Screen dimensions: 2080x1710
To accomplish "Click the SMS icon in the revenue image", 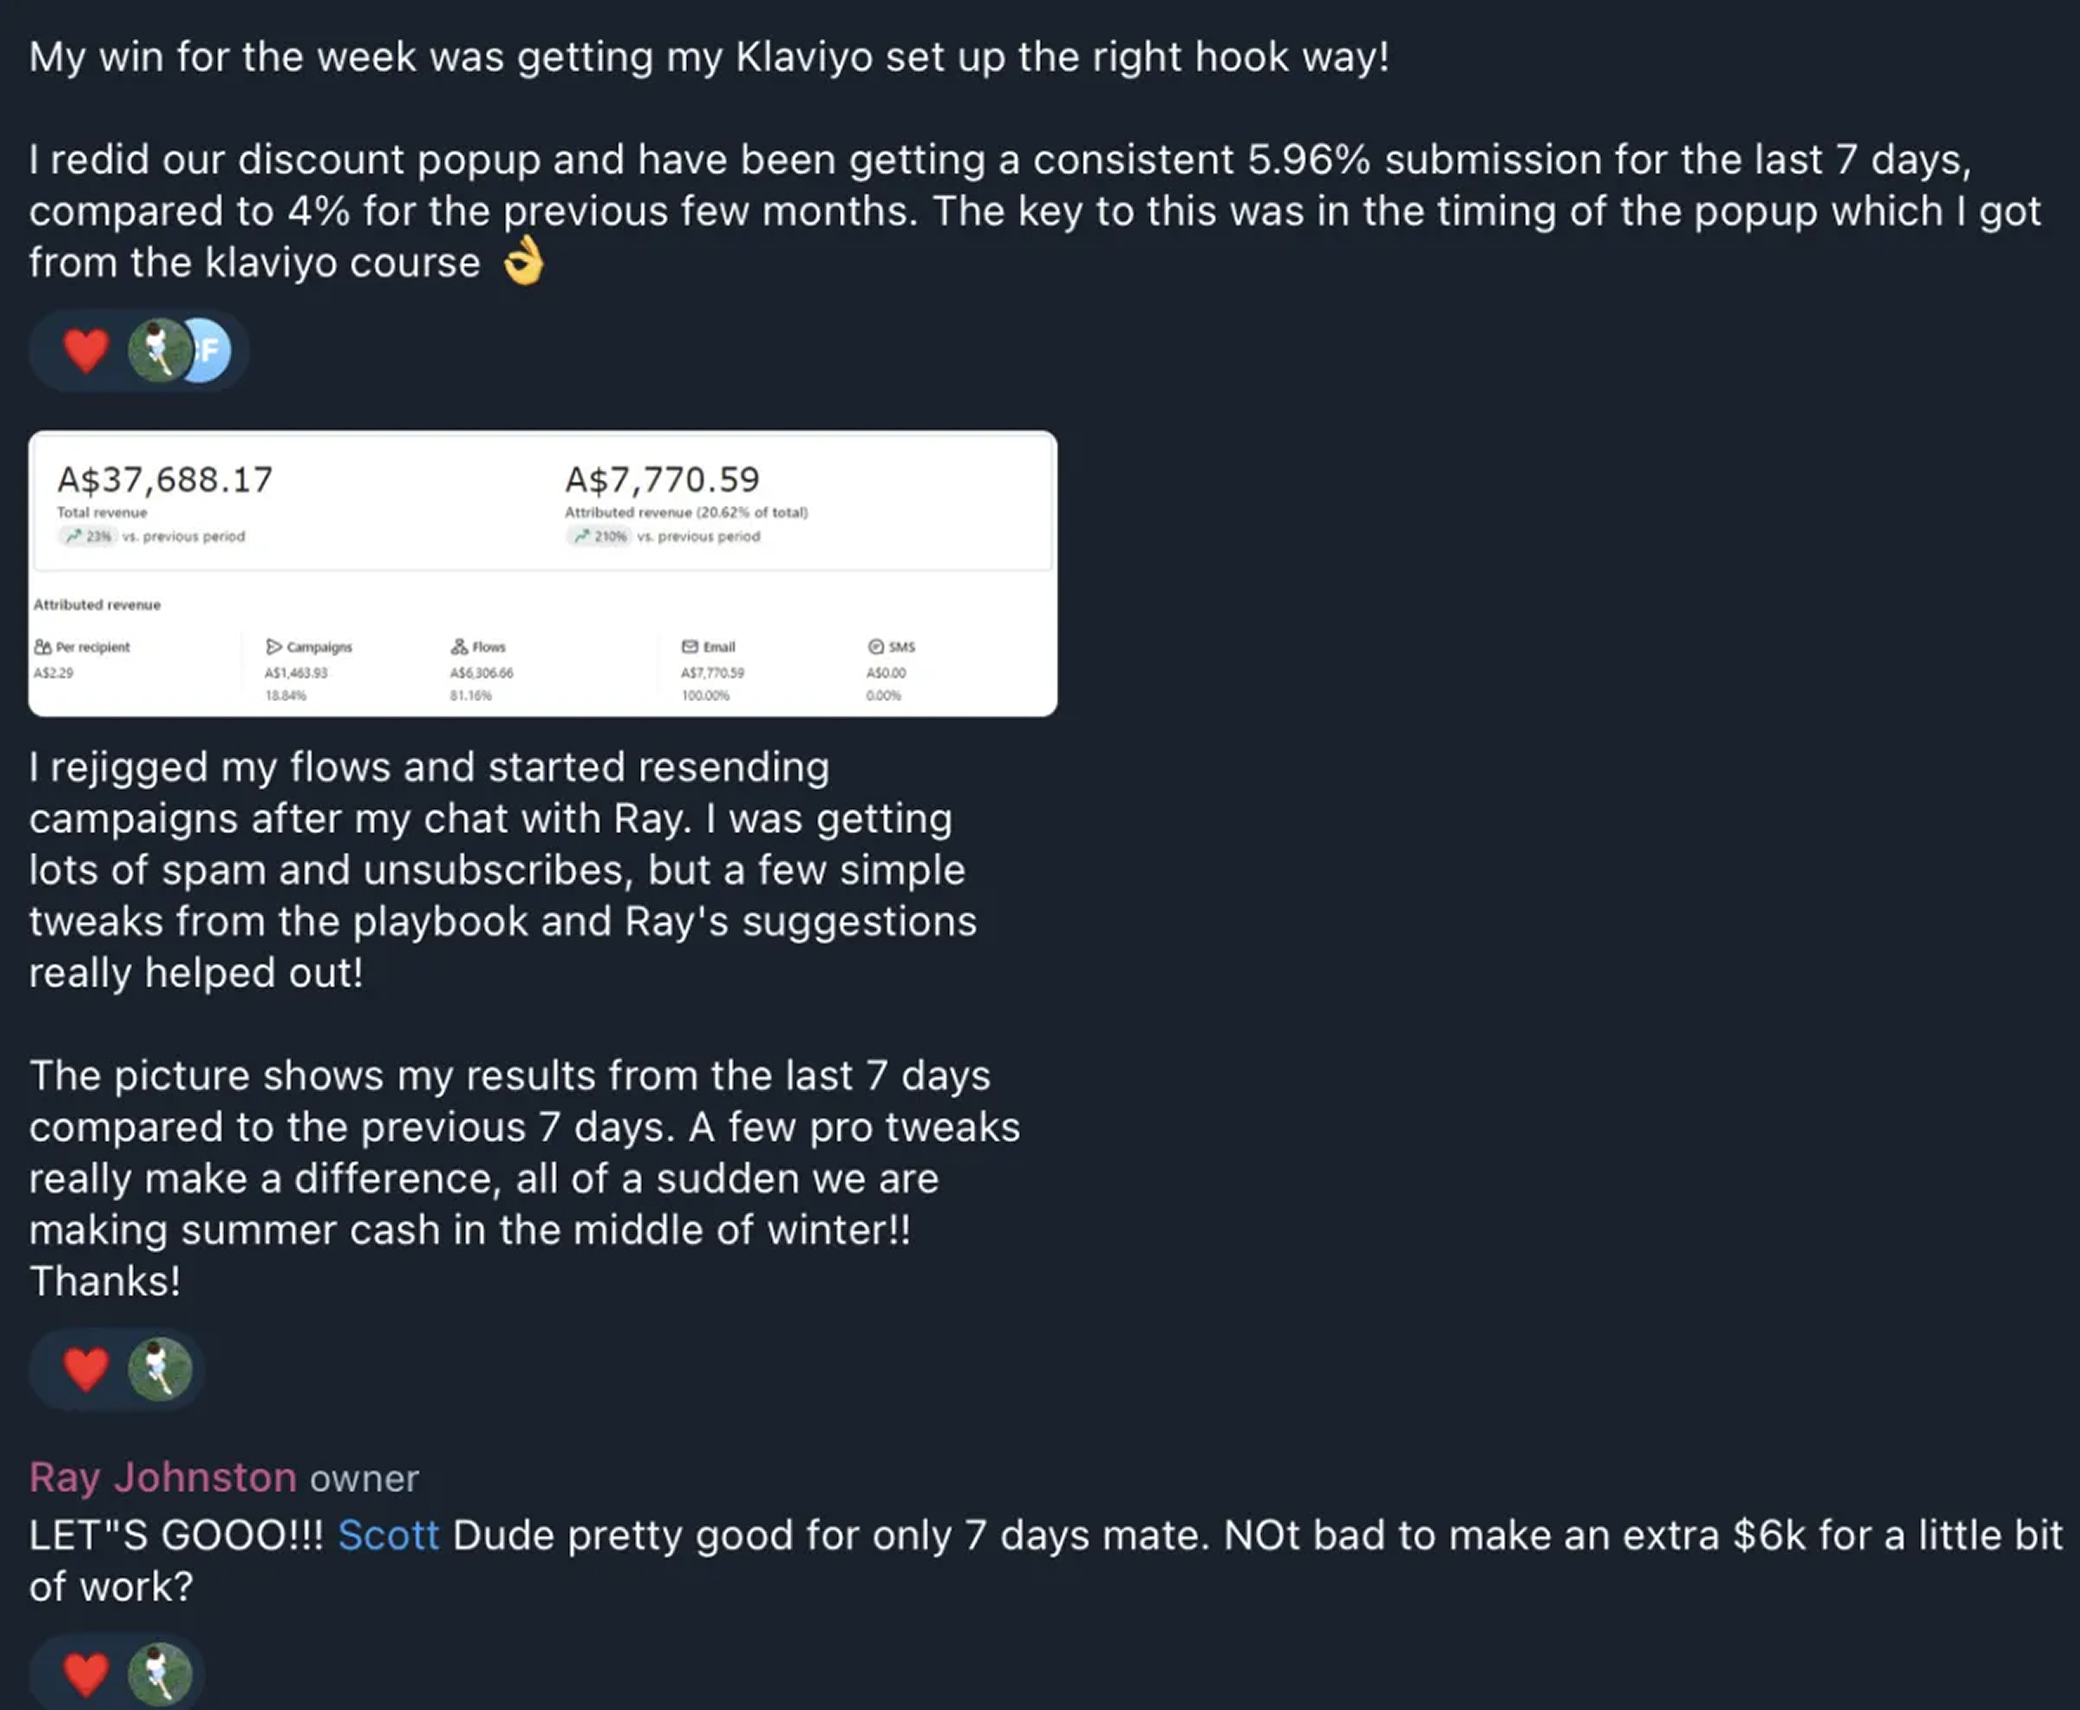I will 876,647.
